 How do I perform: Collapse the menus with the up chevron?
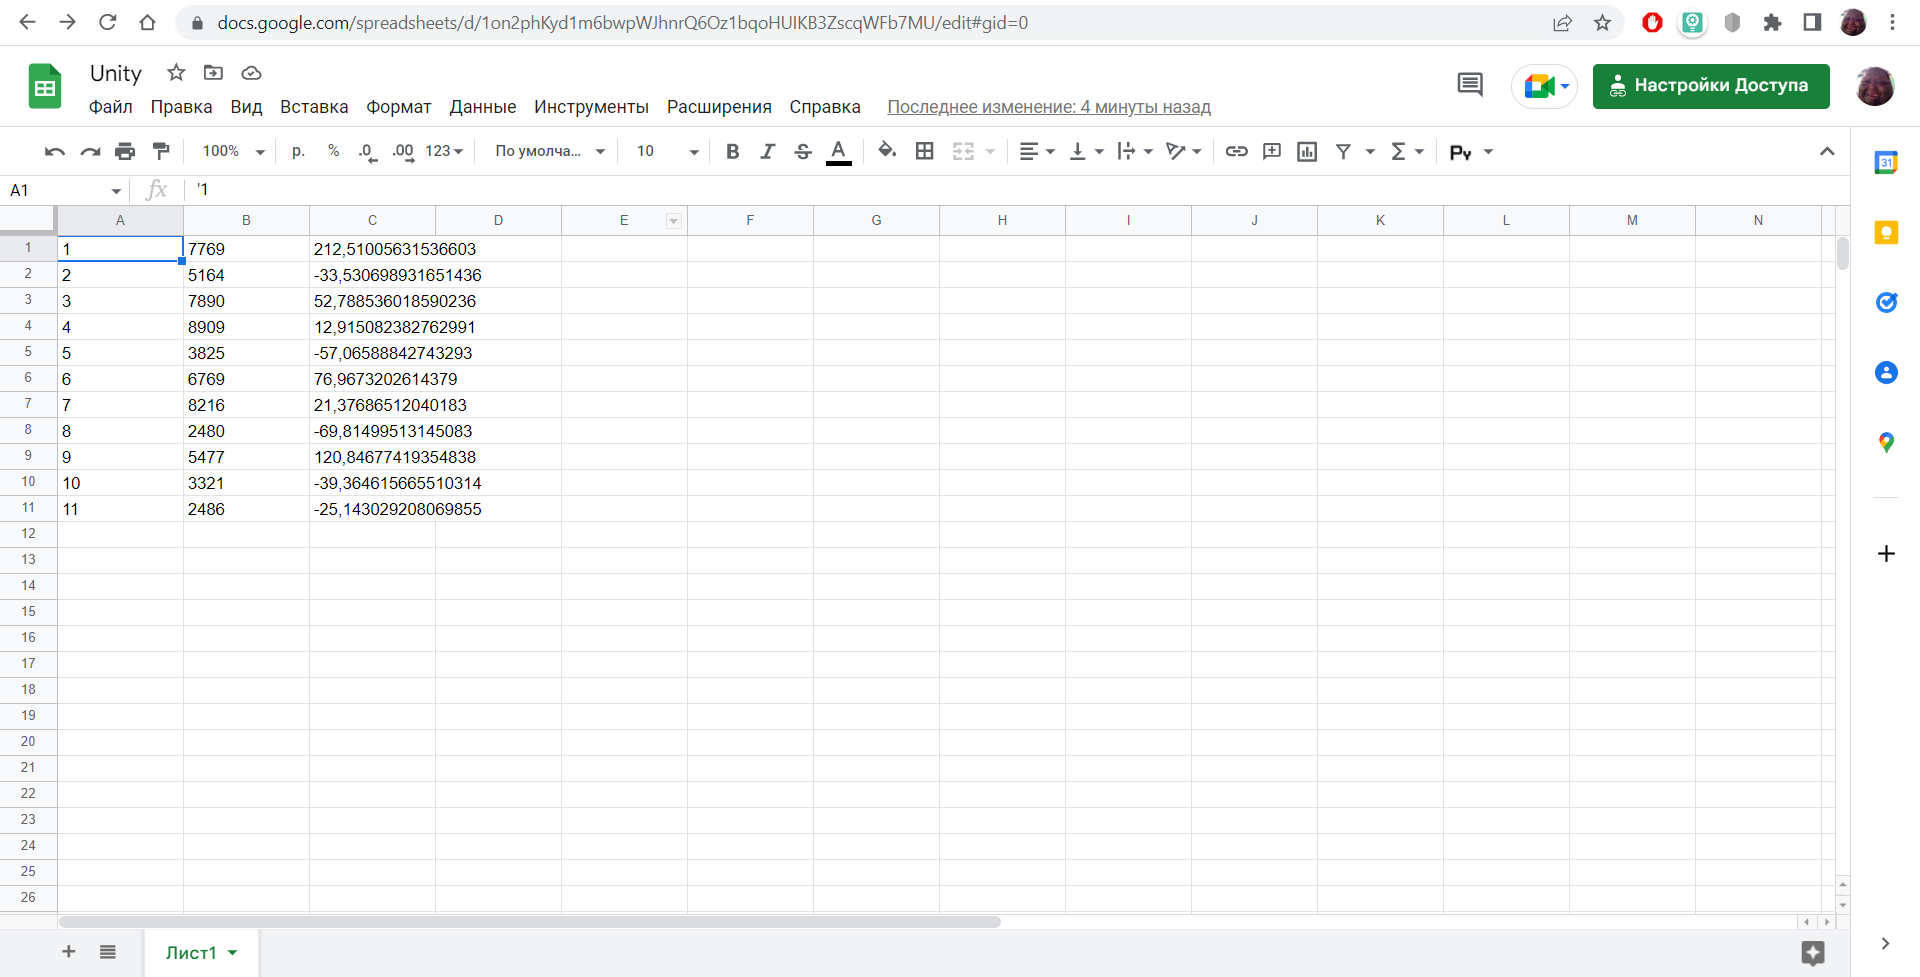1827,152
